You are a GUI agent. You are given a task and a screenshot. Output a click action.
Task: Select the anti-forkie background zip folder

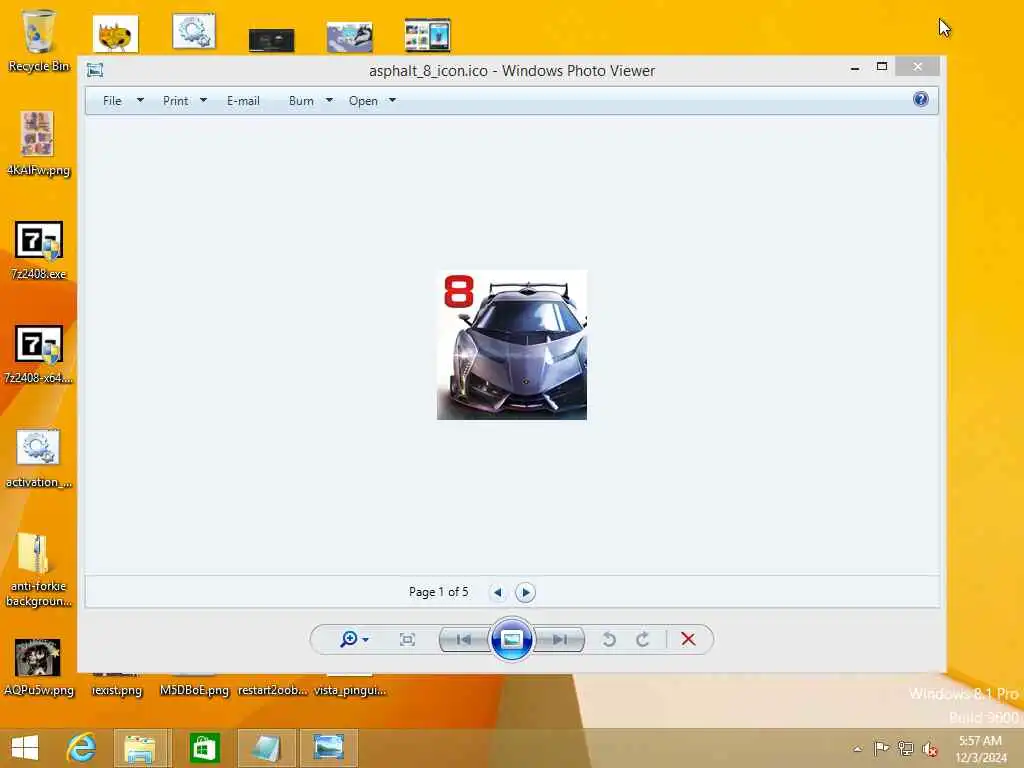coord(39,569)
